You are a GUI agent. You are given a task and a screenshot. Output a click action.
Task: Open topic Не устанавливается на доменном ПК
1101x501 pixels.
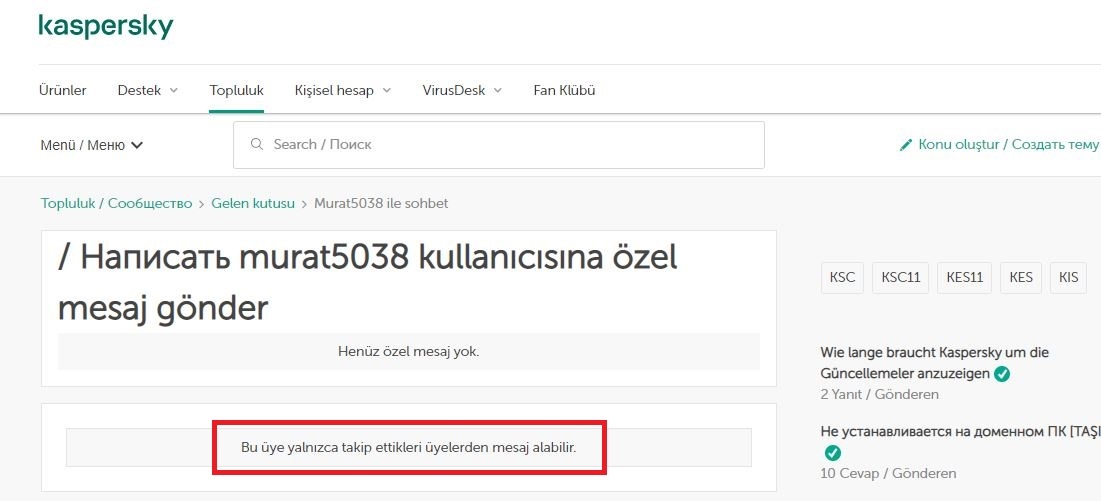pyautogui.click(x=961, y=432)
